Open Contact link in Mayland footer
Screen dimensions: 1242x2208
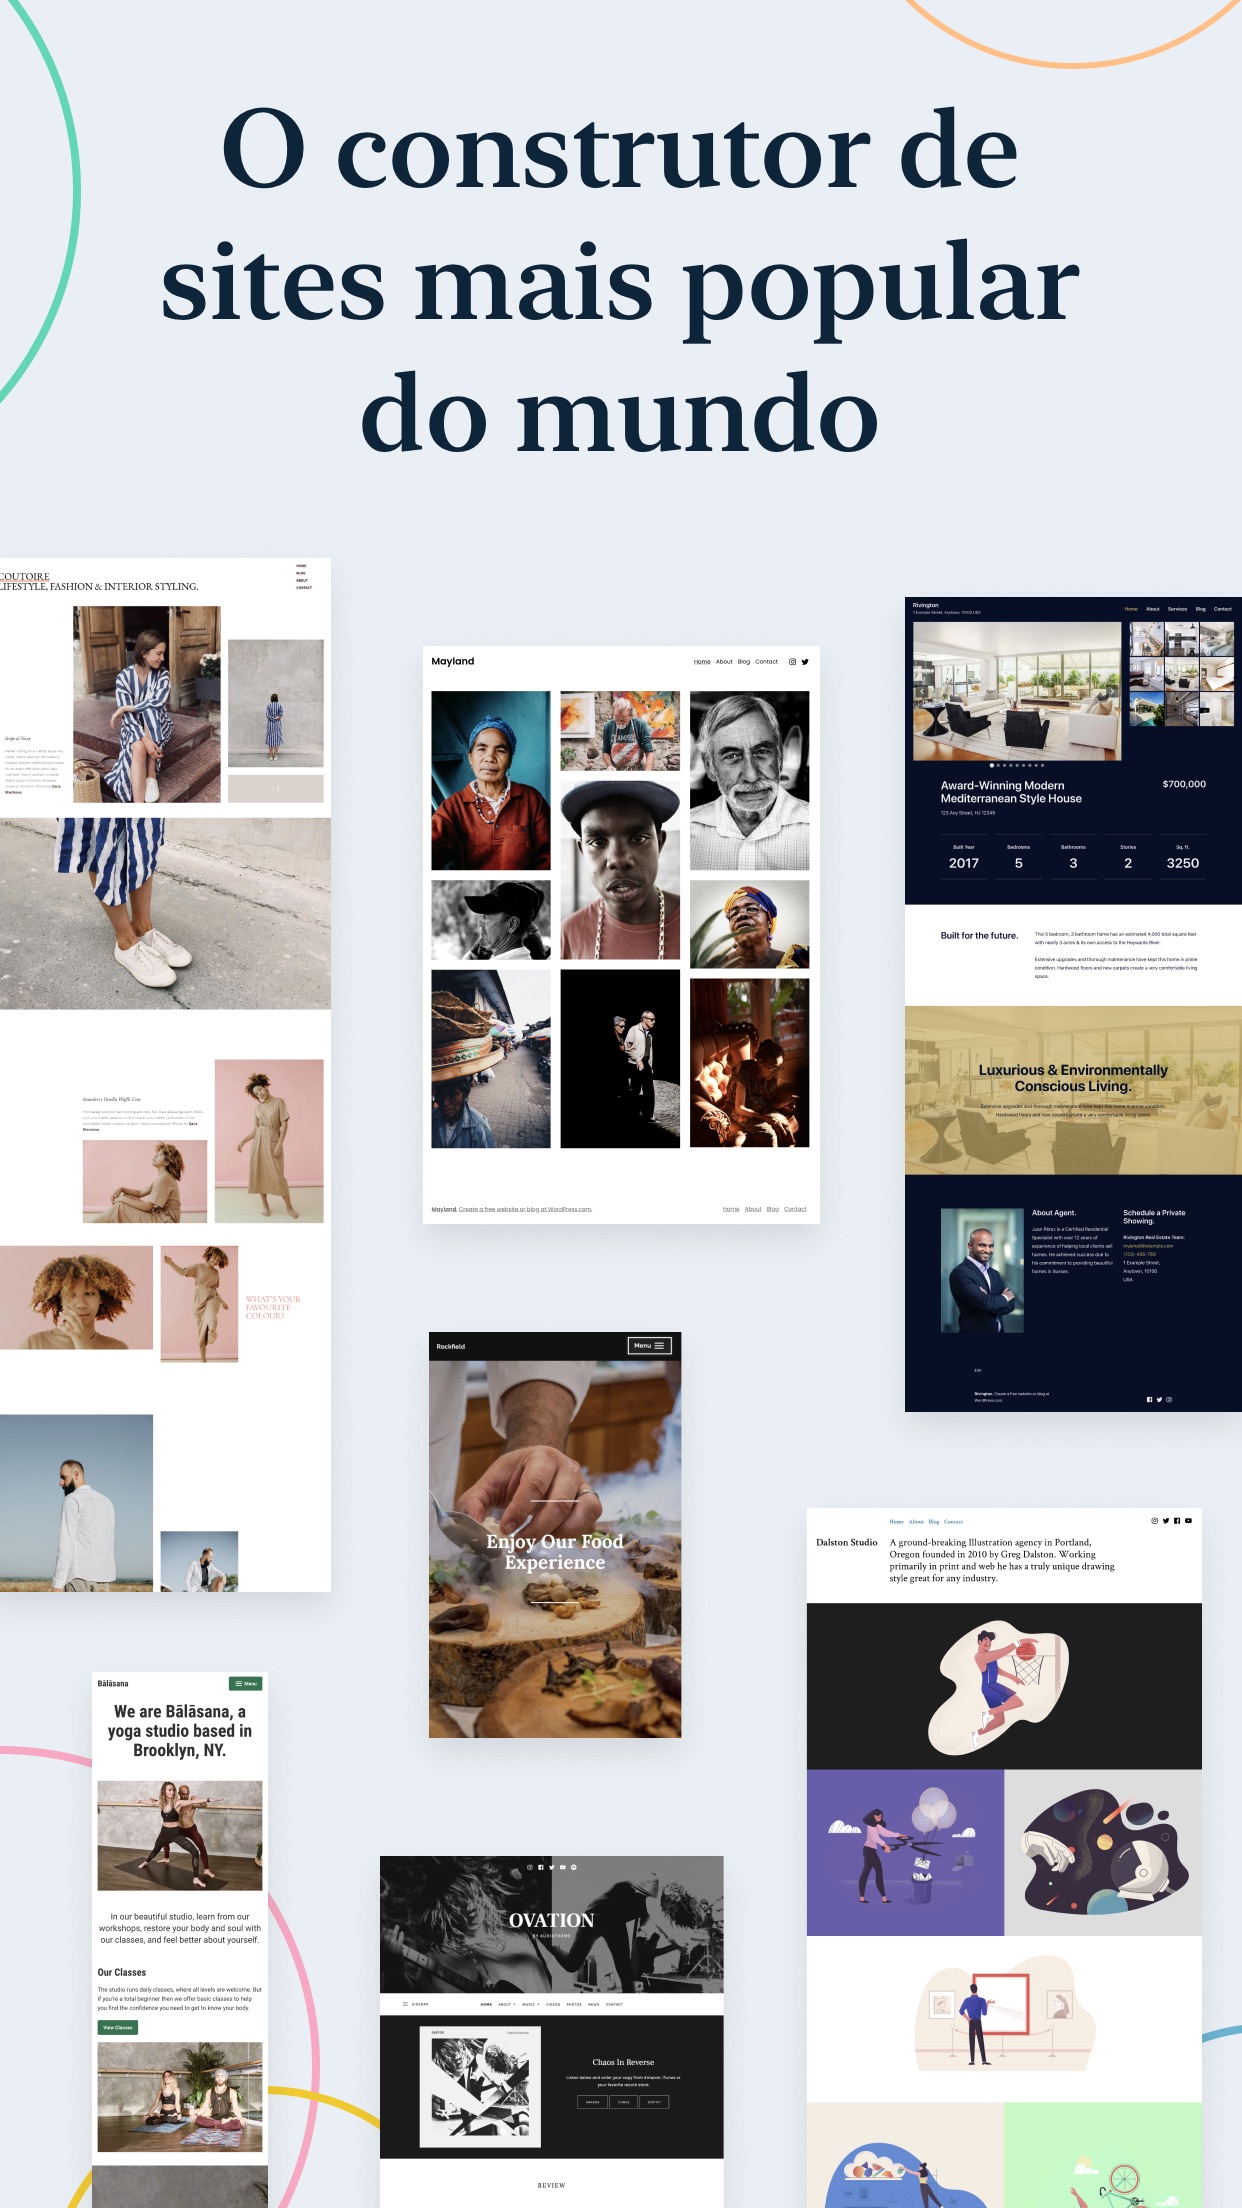795,1209
